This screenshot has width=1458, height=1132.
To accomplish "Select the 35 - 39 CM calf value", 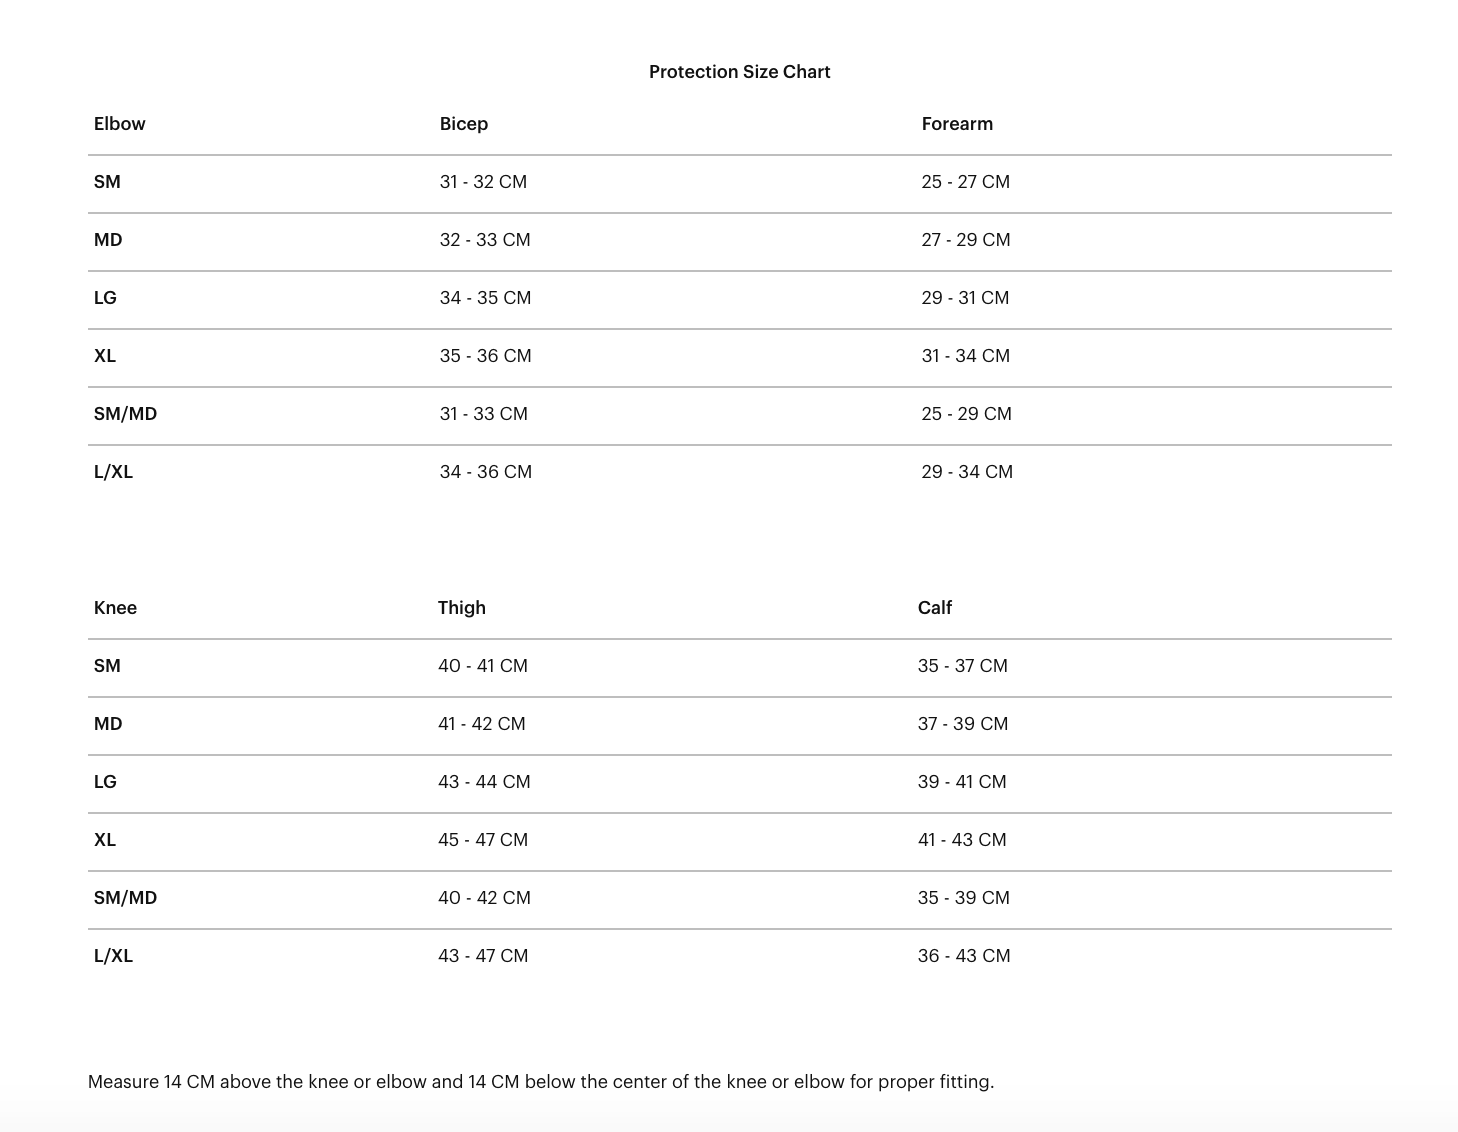I will click(x=964, y=898).
